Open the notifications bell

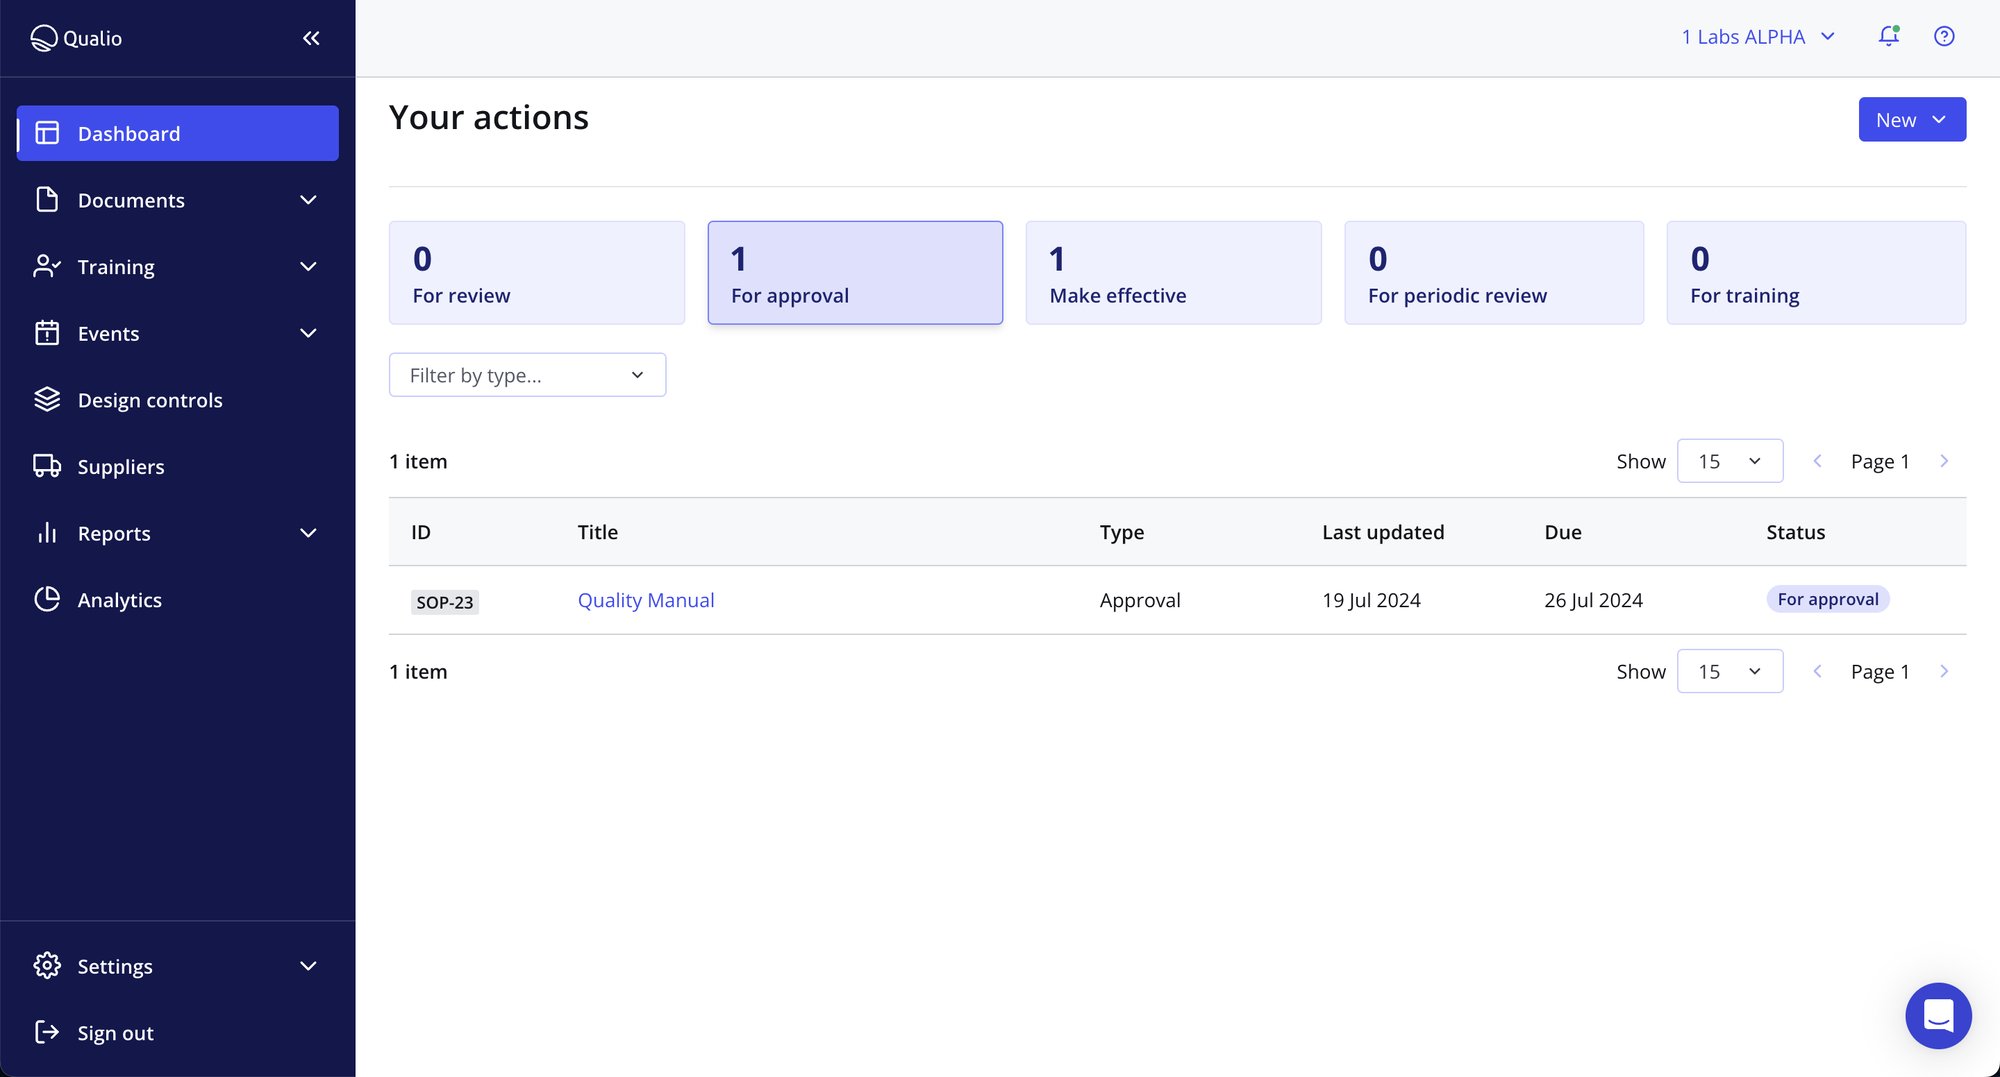1889,36
